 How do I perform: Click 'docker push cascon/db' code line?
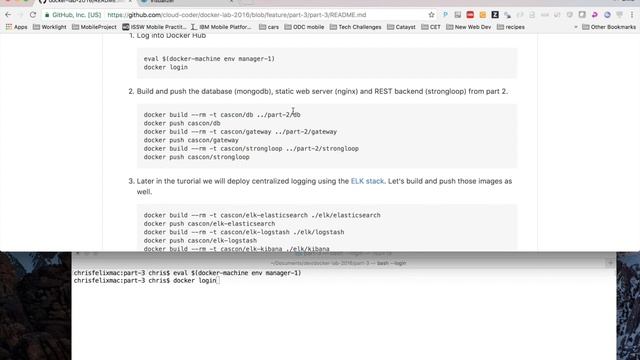click(x=182, y=123)
